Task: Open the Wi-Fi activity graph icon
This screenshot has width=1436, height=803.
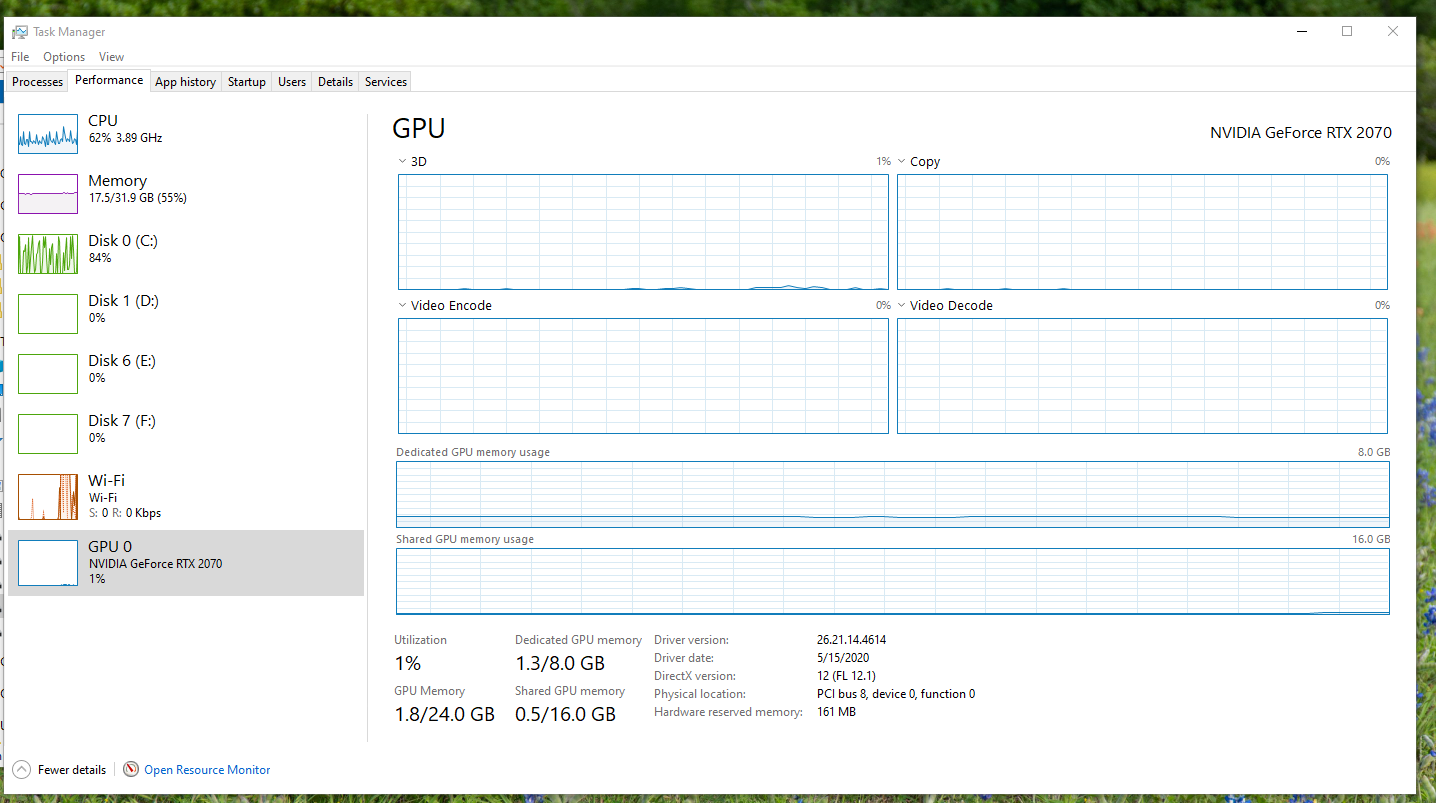Action: coord(47,496)
